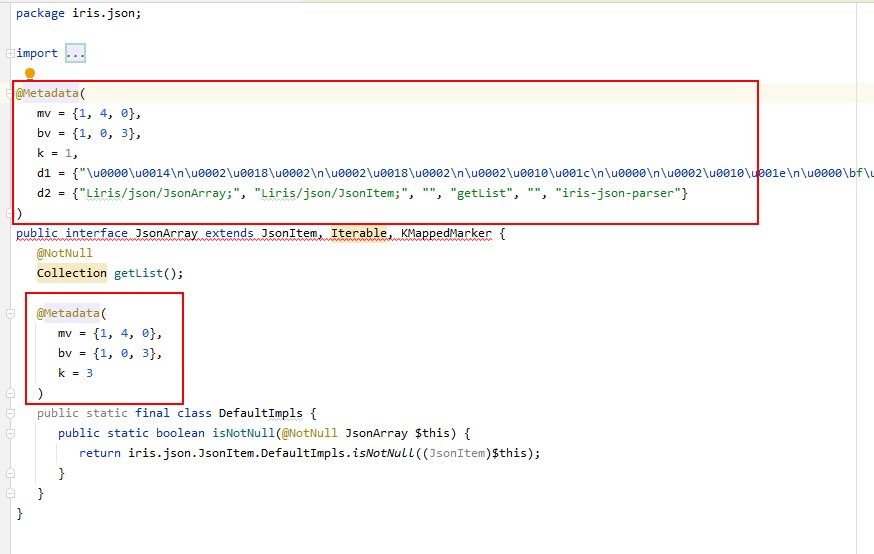The height and width of the screenshot is (554, 874).
Task: Click the "getList" string in d2
Action: (484, 193)
